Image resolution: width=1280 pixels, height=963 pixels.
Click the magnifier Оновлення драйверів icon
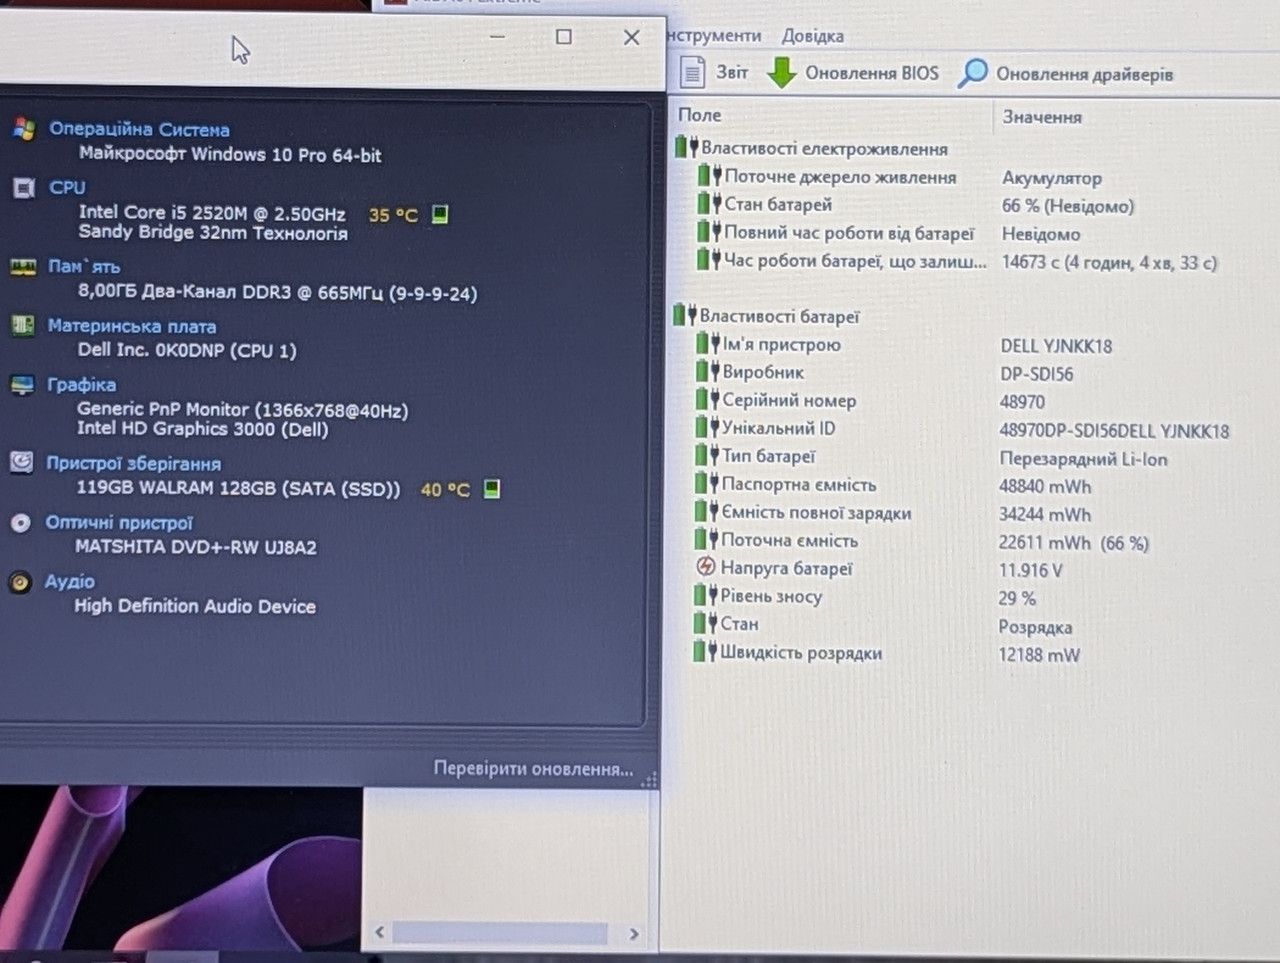(972, 73)
